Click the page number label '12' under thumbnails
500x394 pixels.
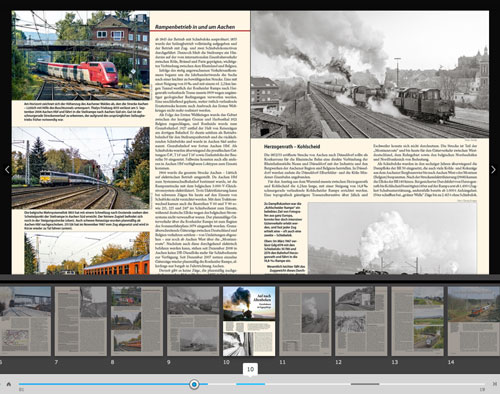[x=338, y=362]
